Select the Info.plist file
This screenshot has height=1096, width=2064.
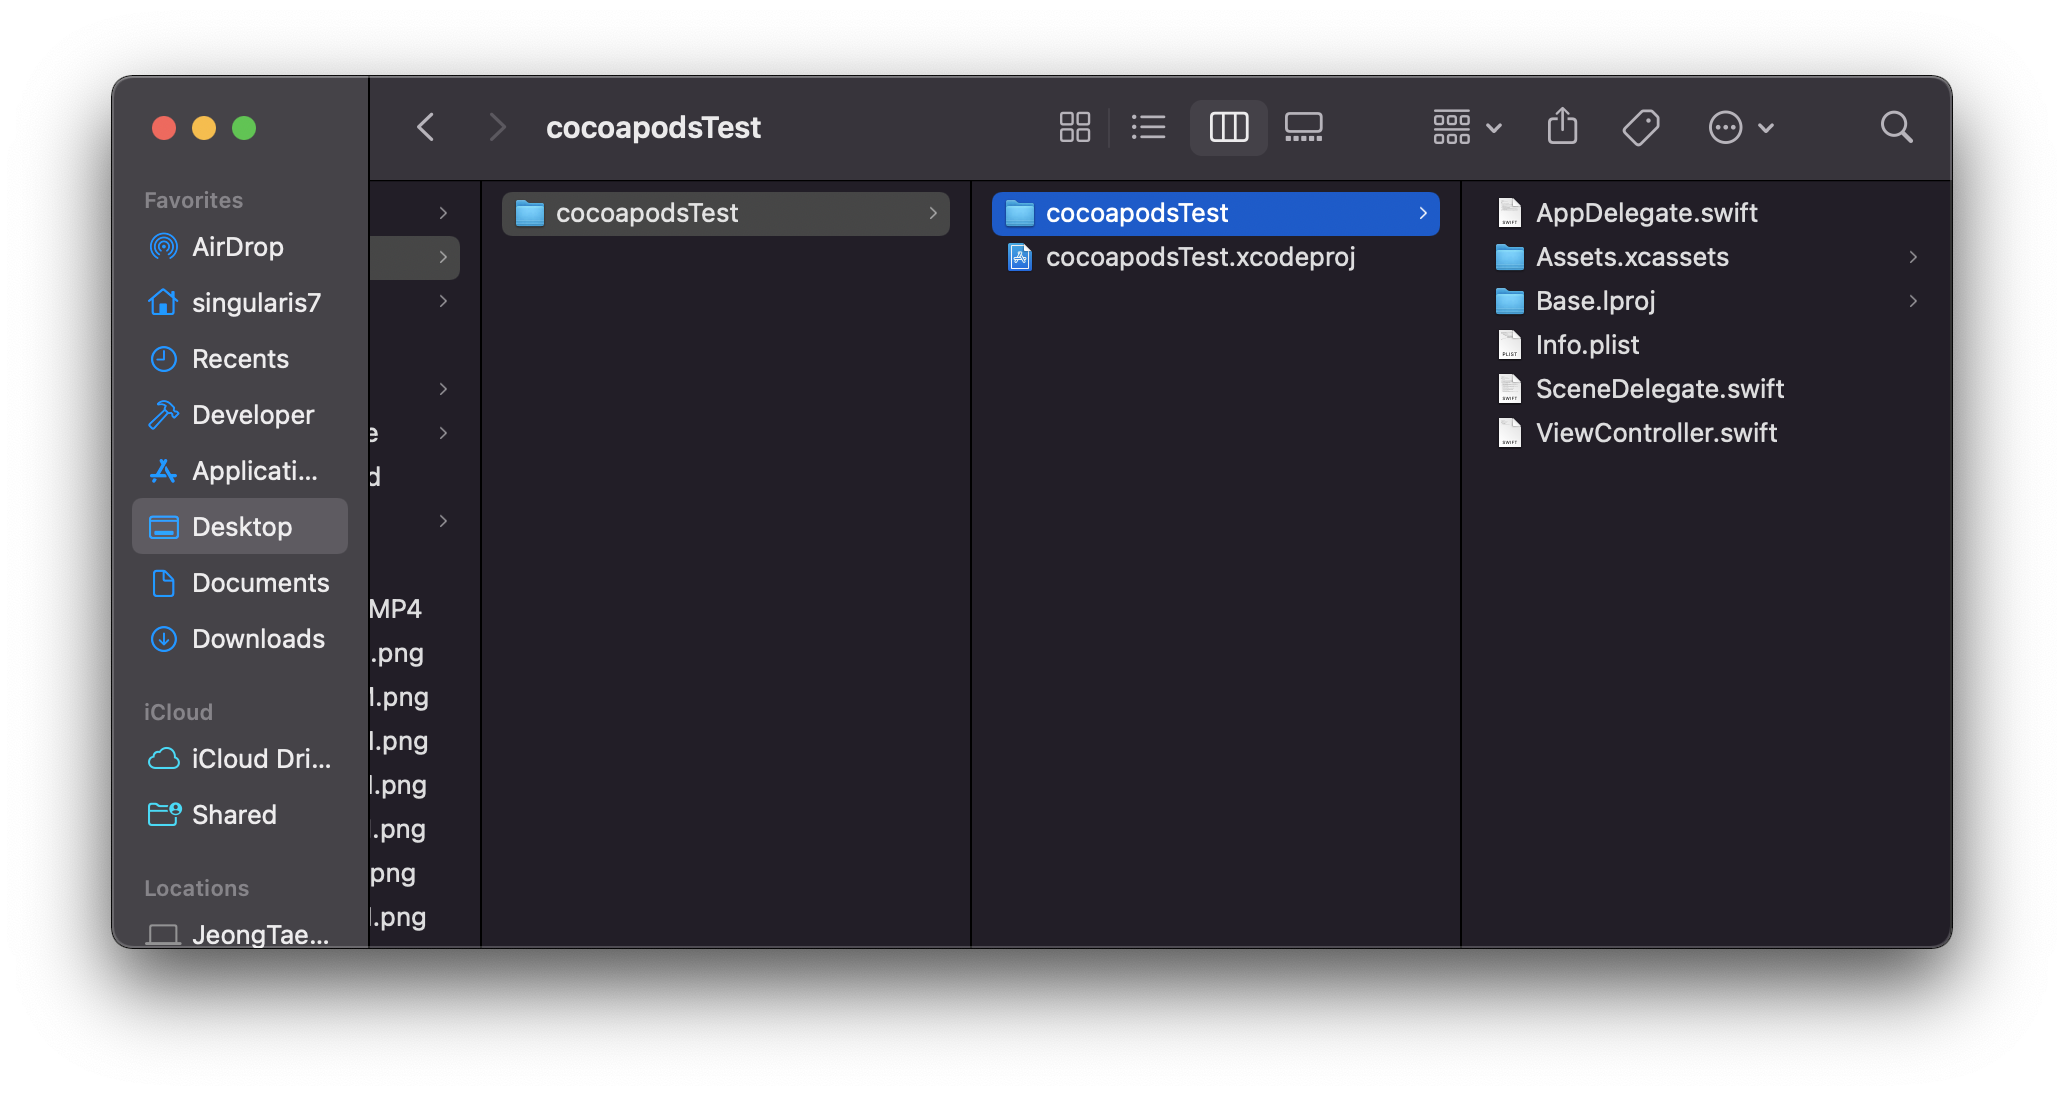[1586, 345]
